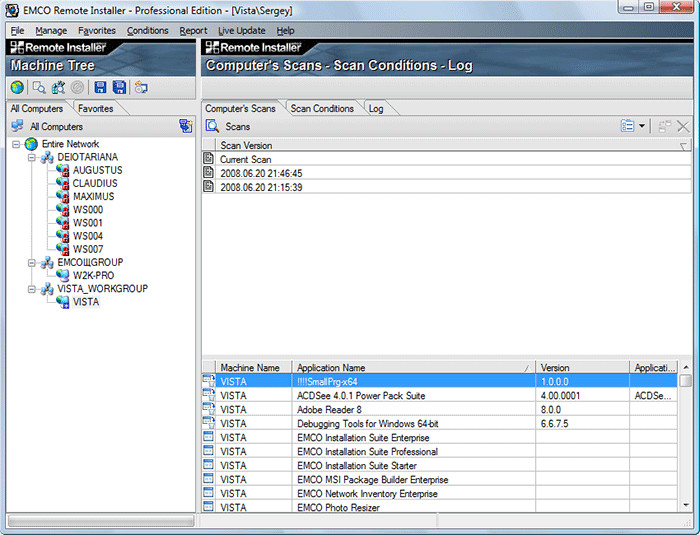This screenshot has width=700, height=535.
Task: Collapse the EMCOШGROUP workgroup node
Action: point(32,263)
